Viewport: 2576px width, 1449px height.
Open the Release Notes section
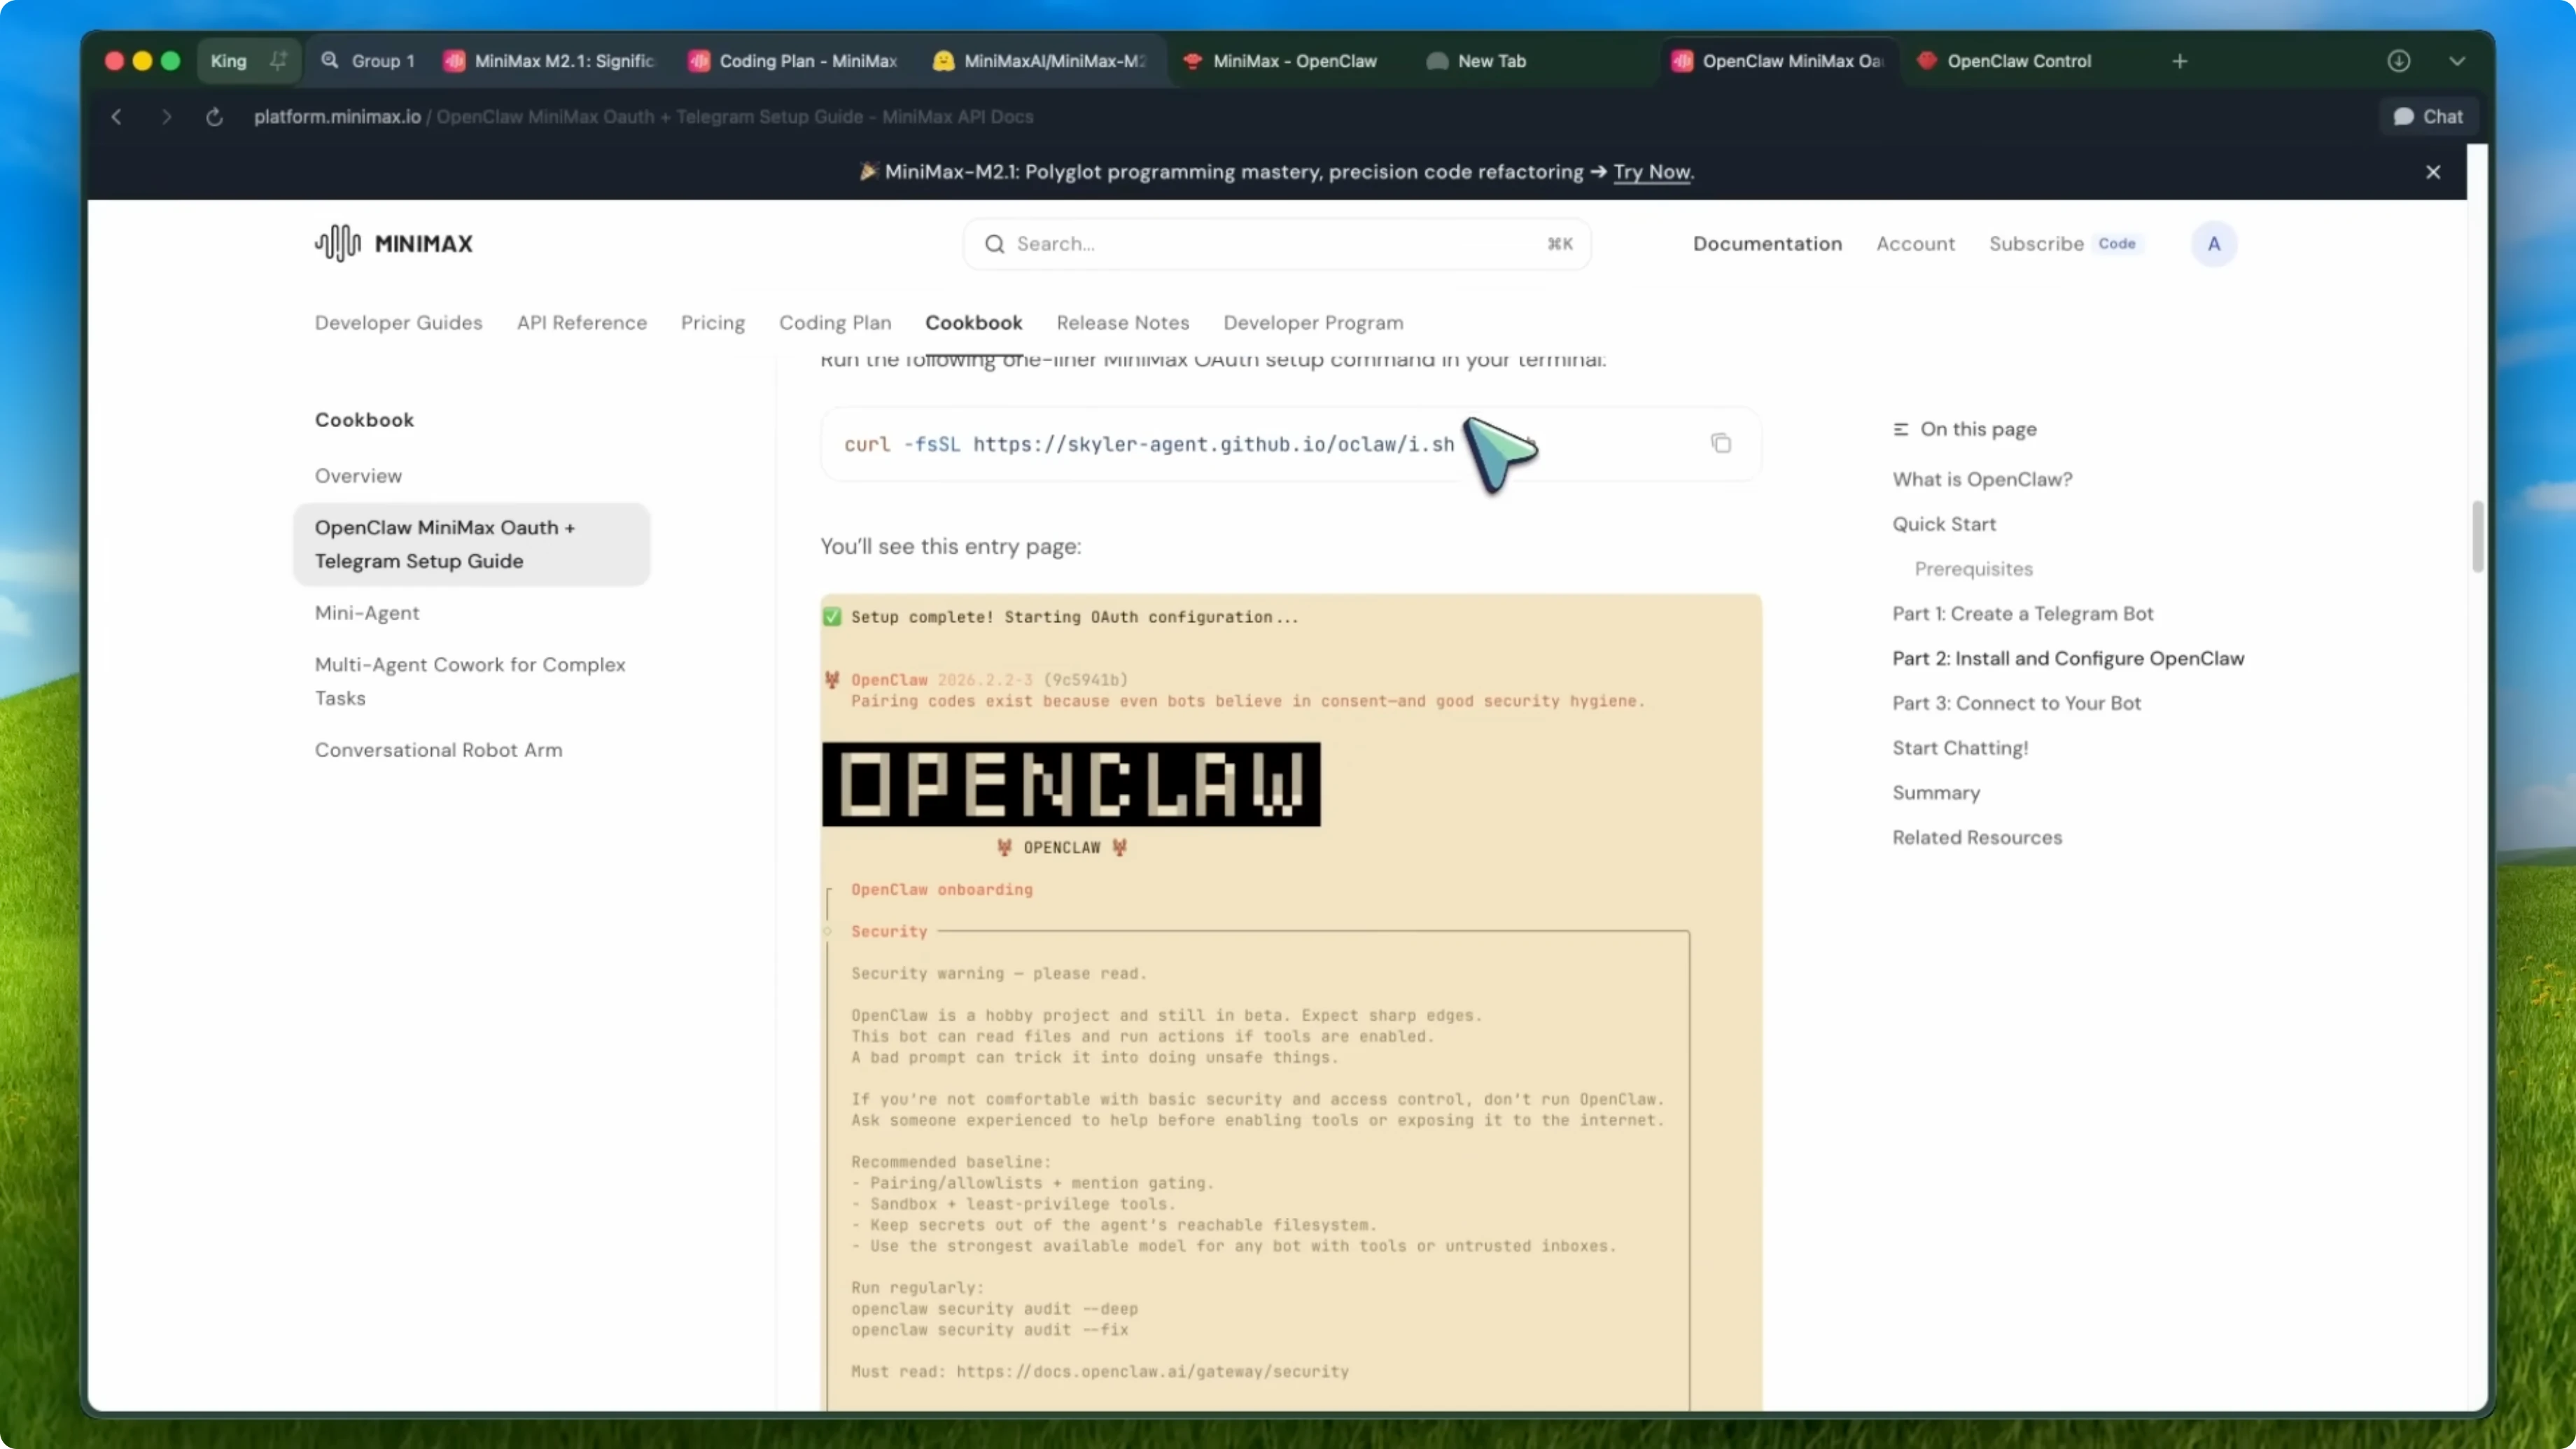(1123, 322)
